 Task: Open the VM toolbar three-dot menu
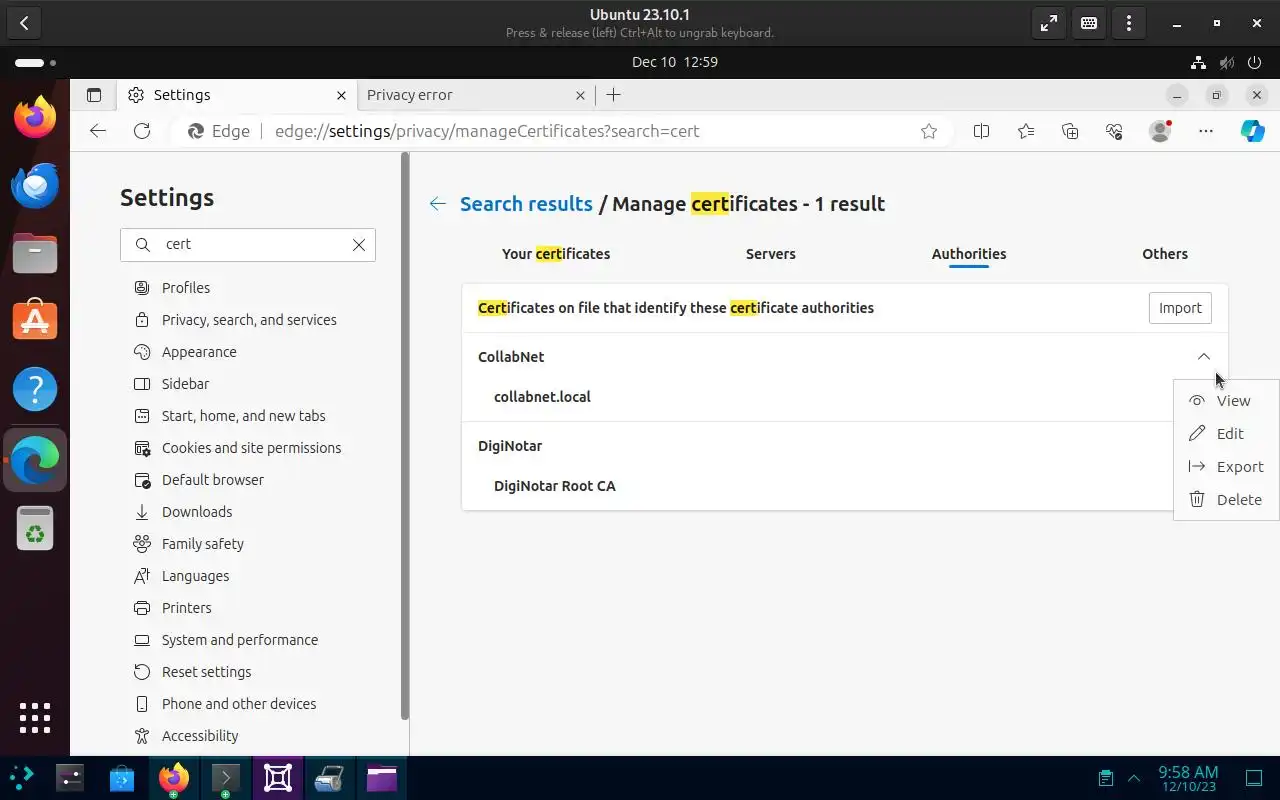point(1129,23)
